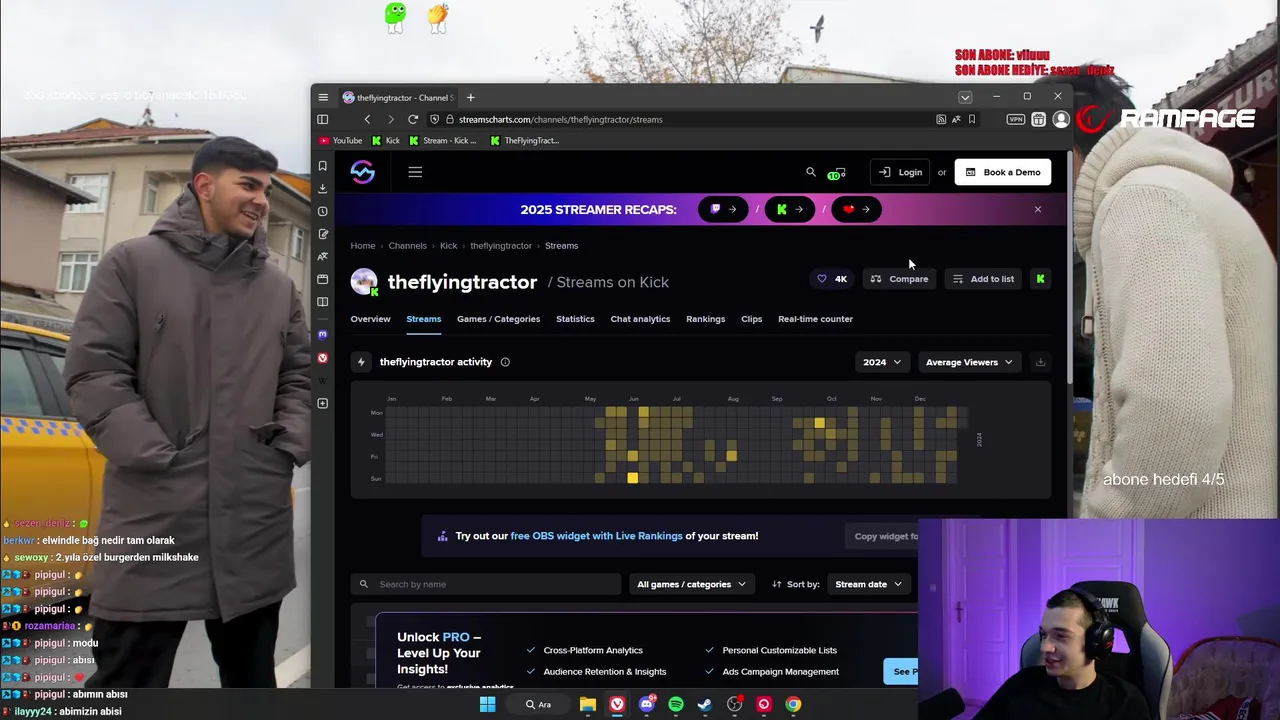Click the Search by name field

click(x=486, y=584)
